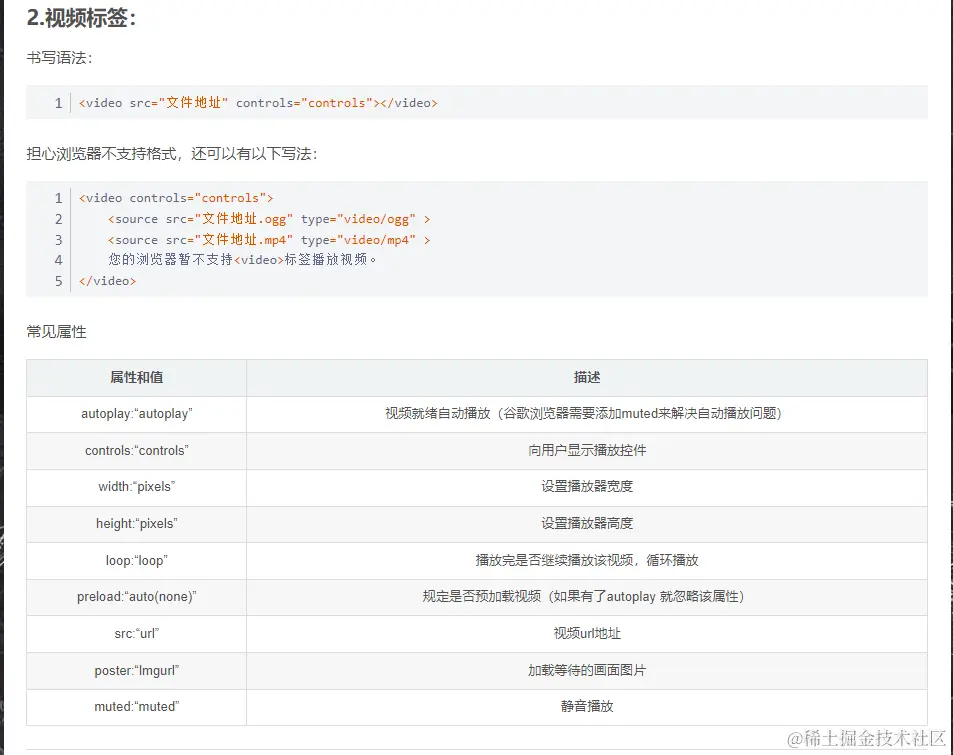Click the source line with 文件地址.mp4

click(x=269, y=240)
